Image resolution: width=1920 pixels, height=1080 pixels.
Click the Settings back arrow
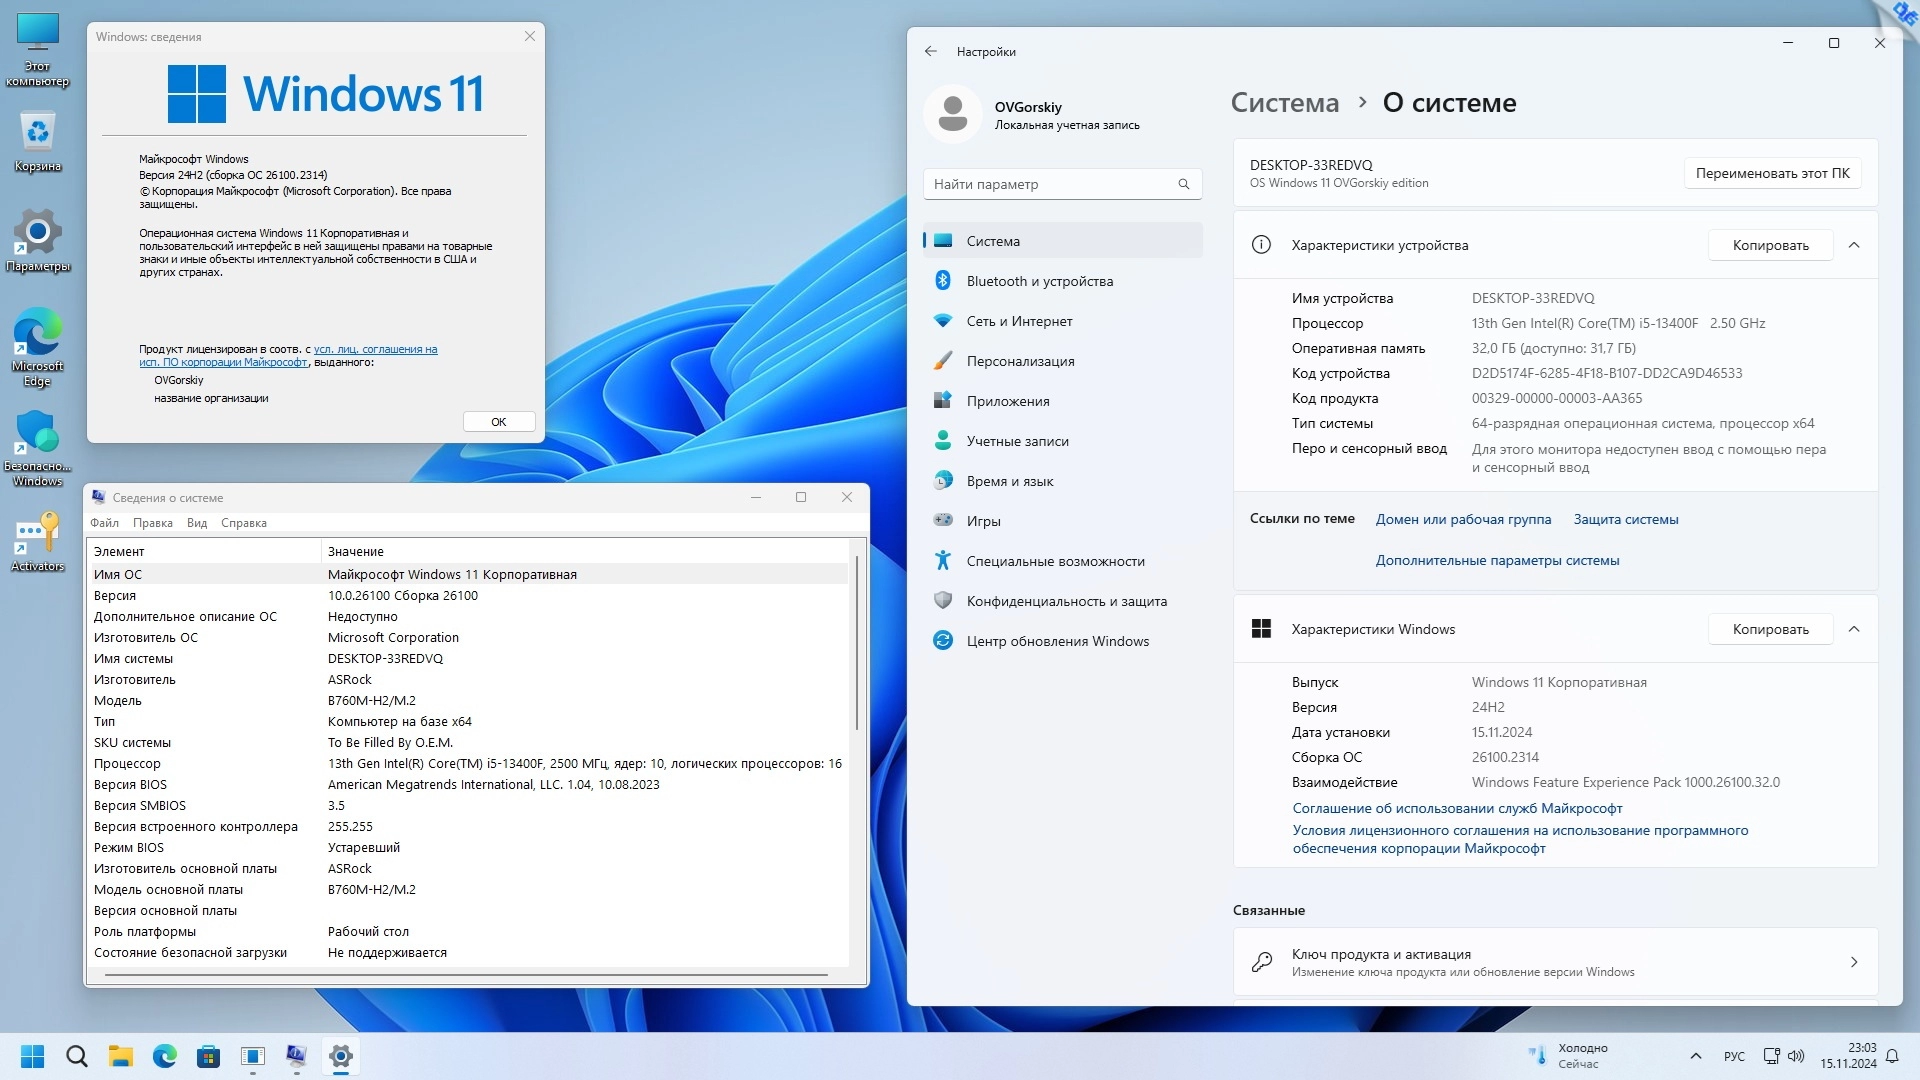931,51
